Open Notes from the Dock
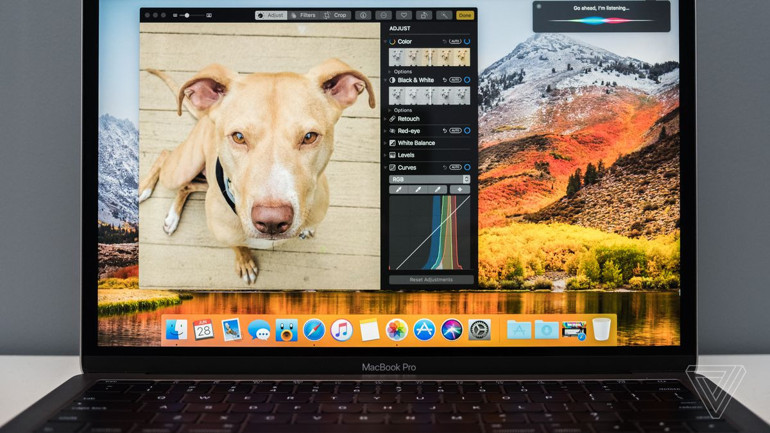Image resolution: width=770 pixels, height=433 pixels. pos(369,329)
